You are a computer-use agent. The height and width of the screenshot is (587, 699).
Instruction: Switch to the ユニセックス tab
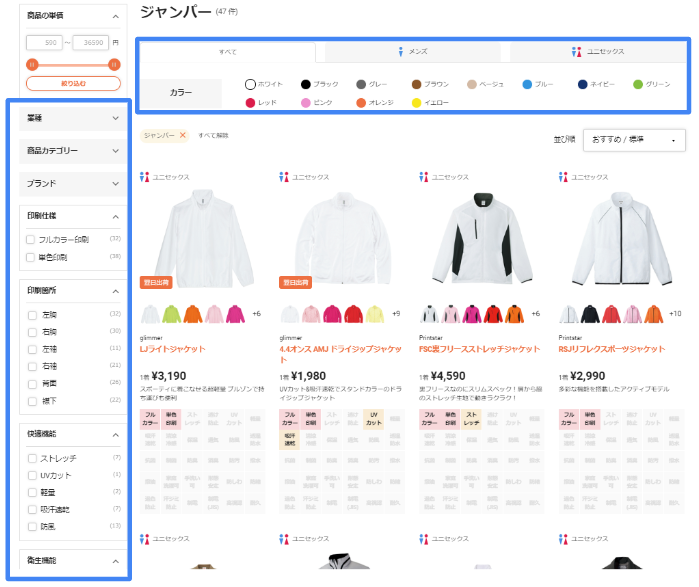click(598, 52)
